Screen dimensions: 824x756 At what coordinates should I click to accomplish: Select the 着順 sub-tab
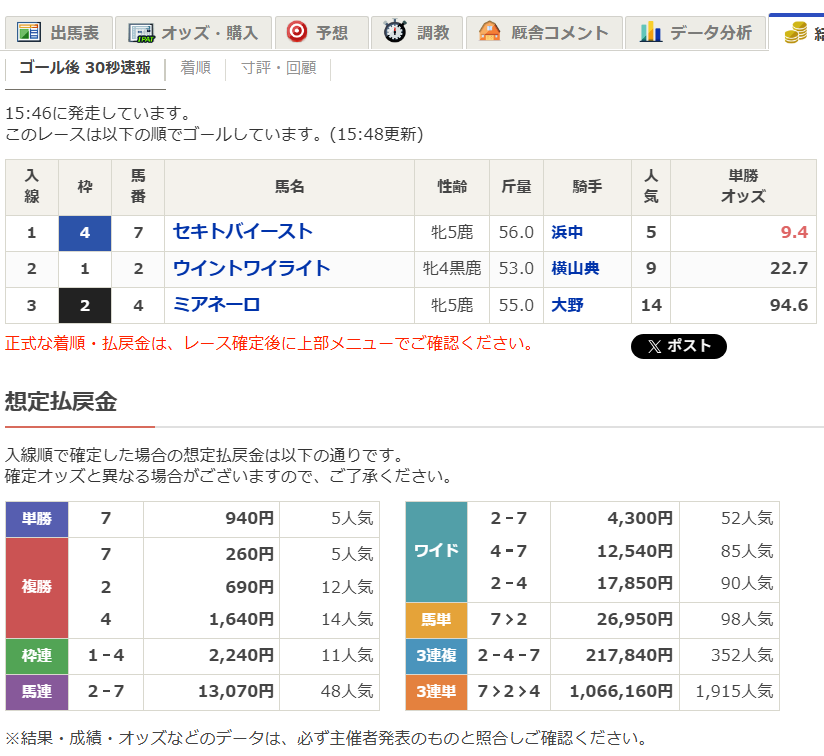[195, 68]
